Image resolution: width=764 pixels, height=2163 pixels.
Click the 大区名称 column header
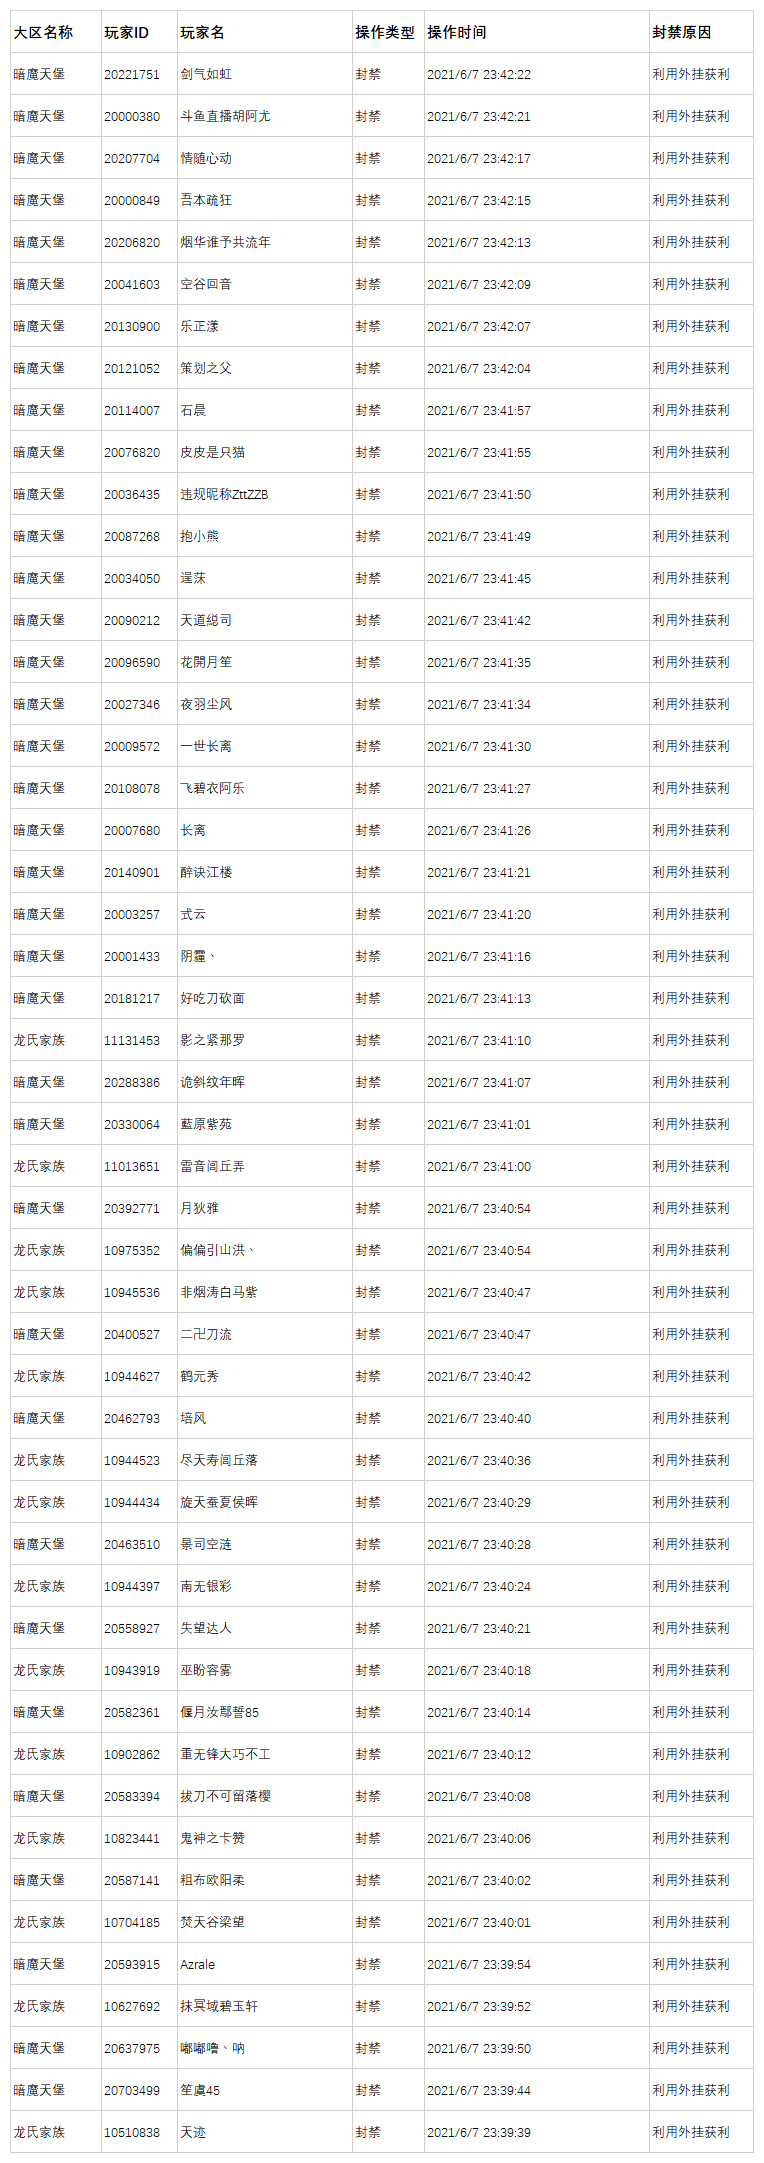point(43,32)
